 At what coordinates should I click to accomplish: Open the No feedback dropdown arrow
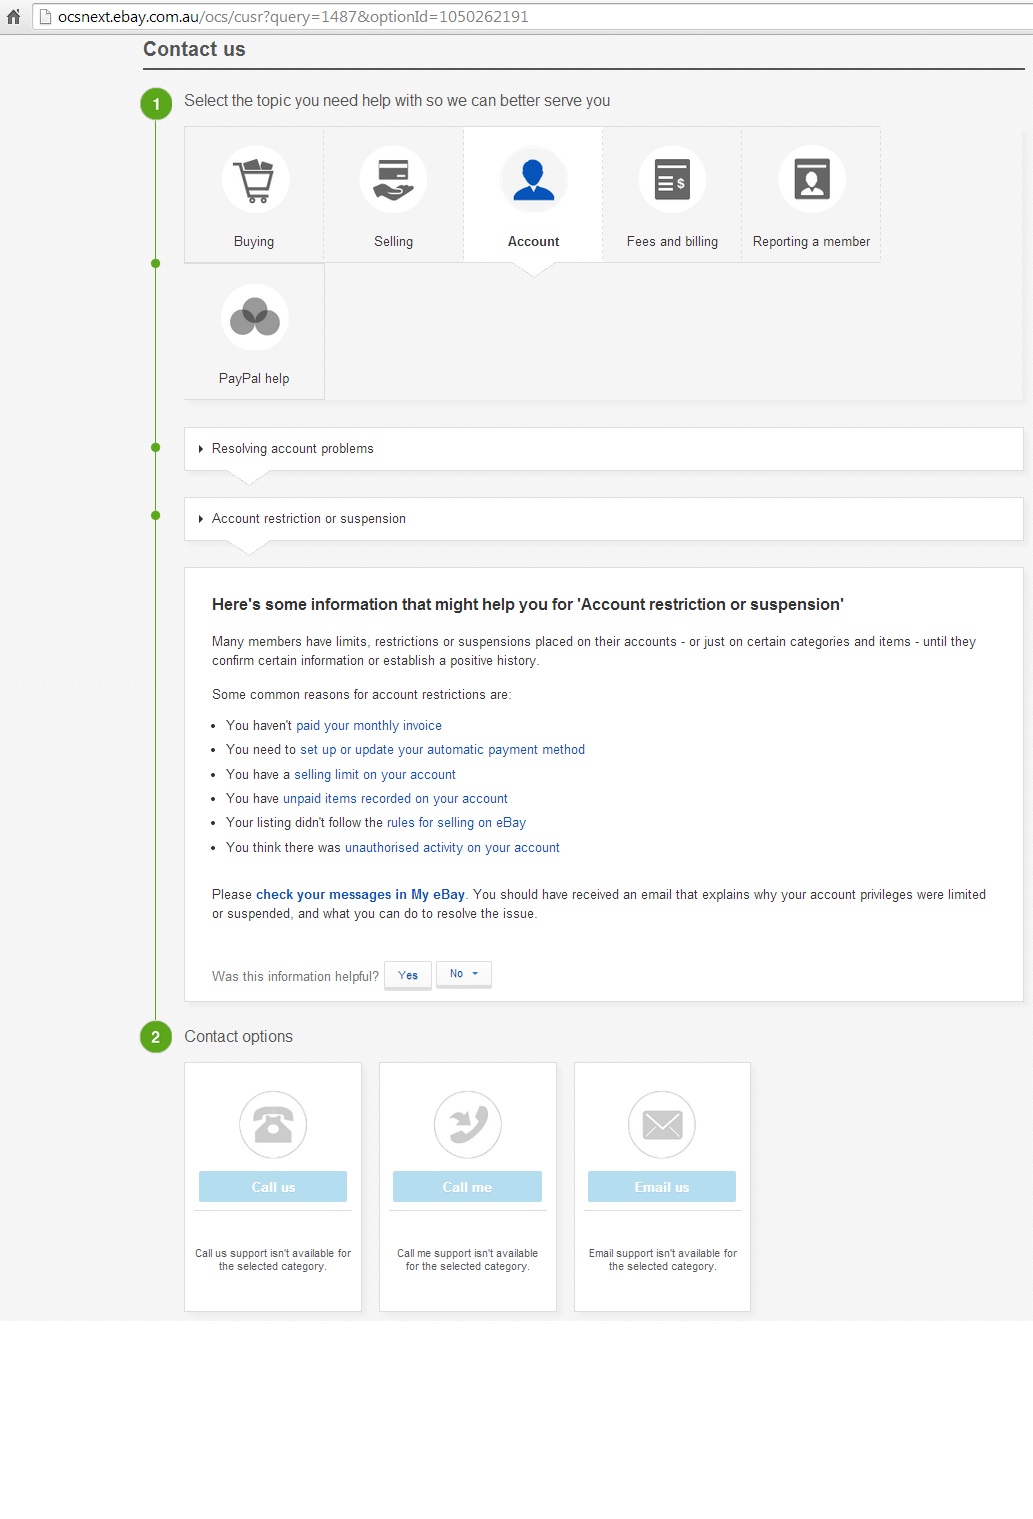click(475, 972)
